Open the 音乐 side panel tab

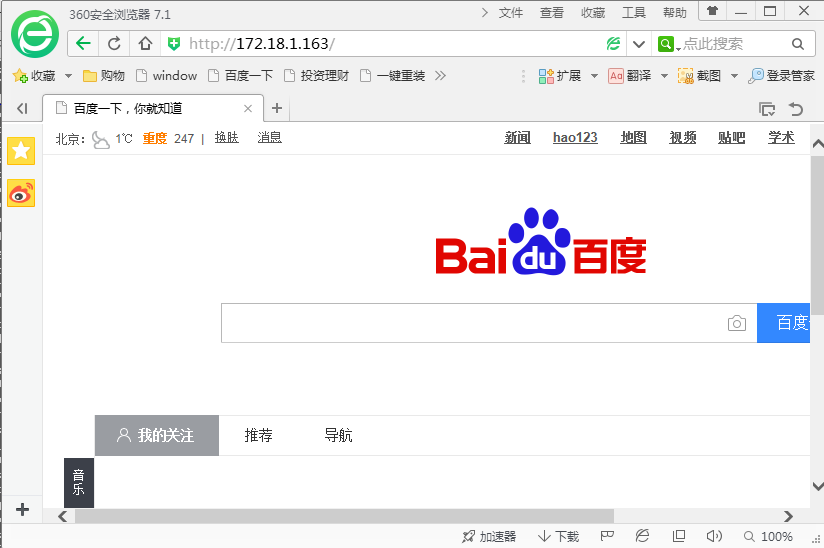79,483
